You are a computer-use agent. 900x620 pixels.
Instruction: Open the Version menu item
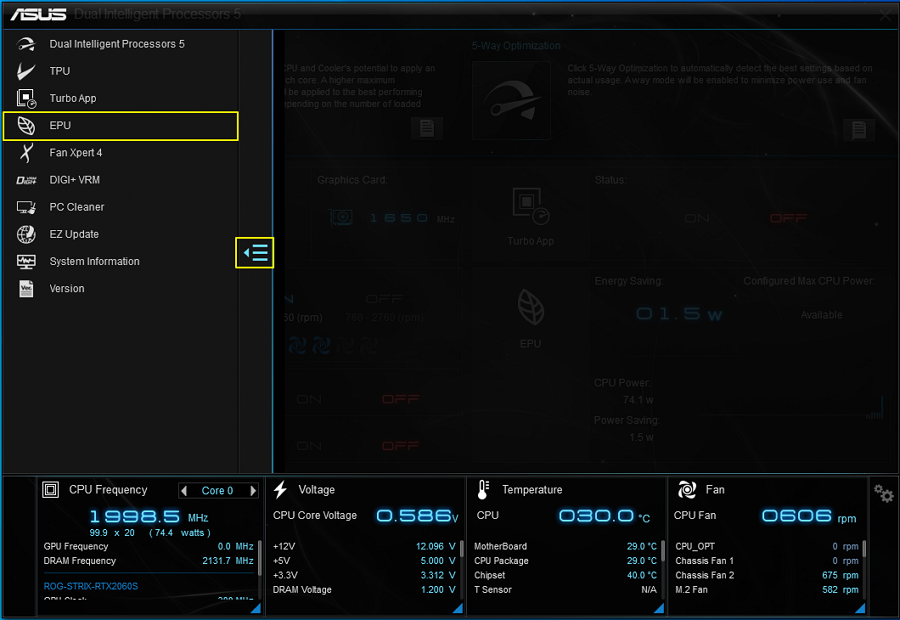point(67,288)
